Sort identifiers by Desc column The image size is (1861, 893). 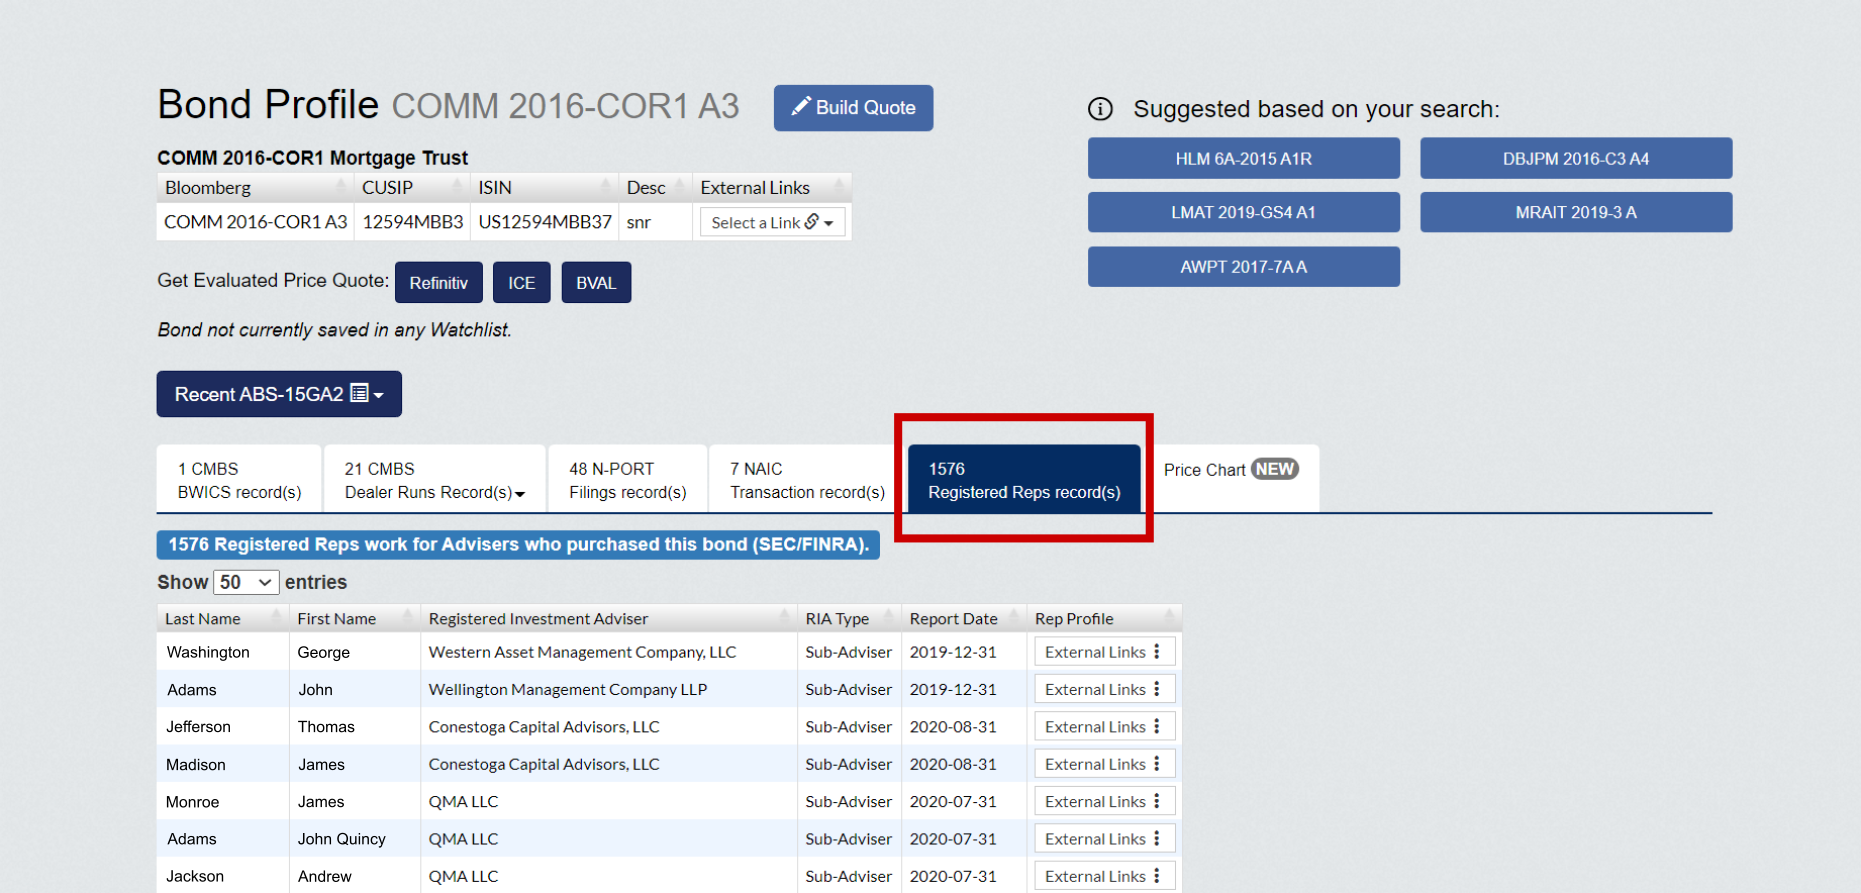(x=655, y=188)
